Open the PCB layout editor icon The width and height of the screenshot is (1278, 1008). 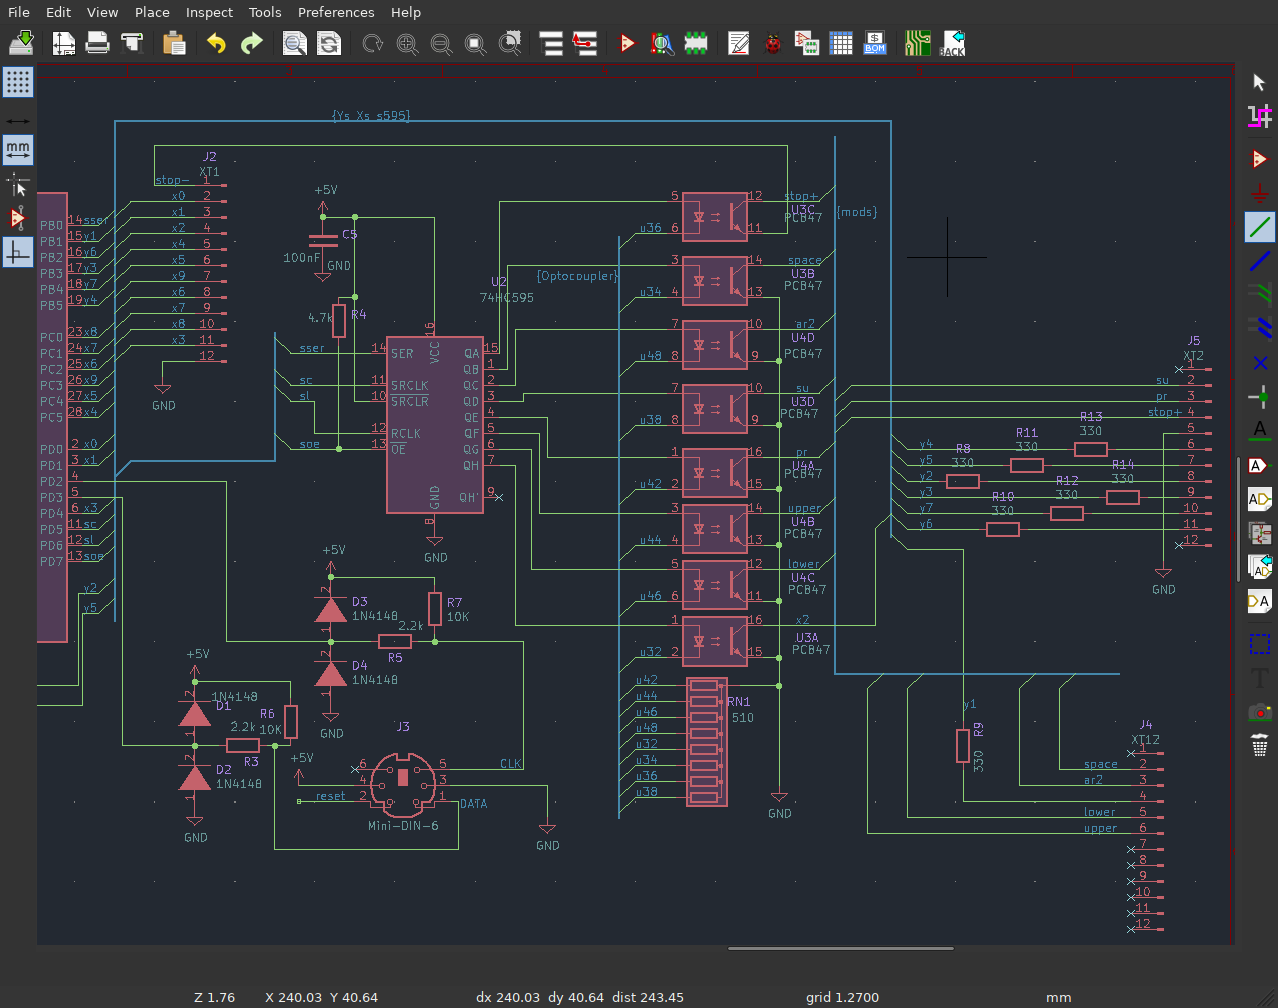click(917, 44)
